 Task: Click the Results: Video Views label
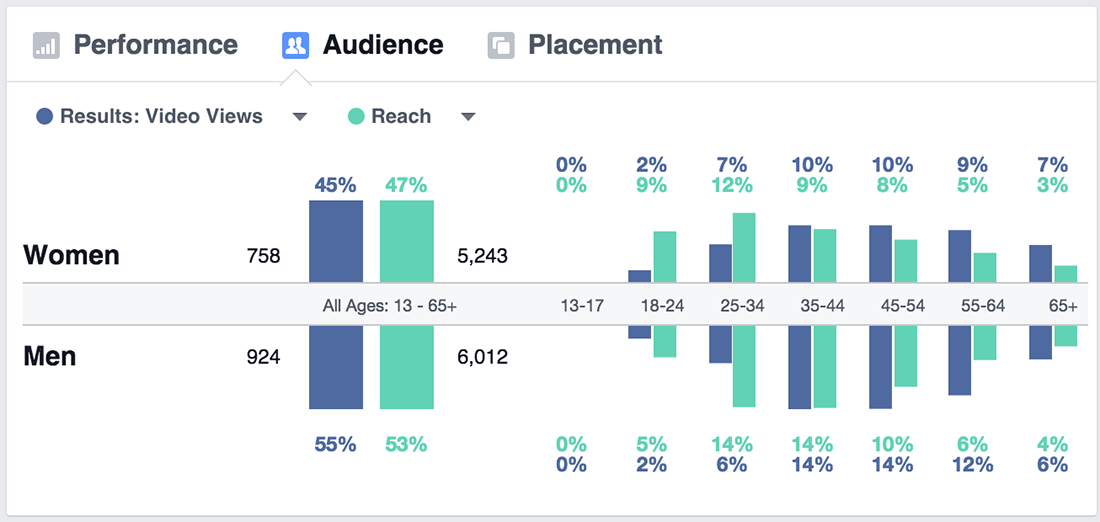(x=161, y=116)
